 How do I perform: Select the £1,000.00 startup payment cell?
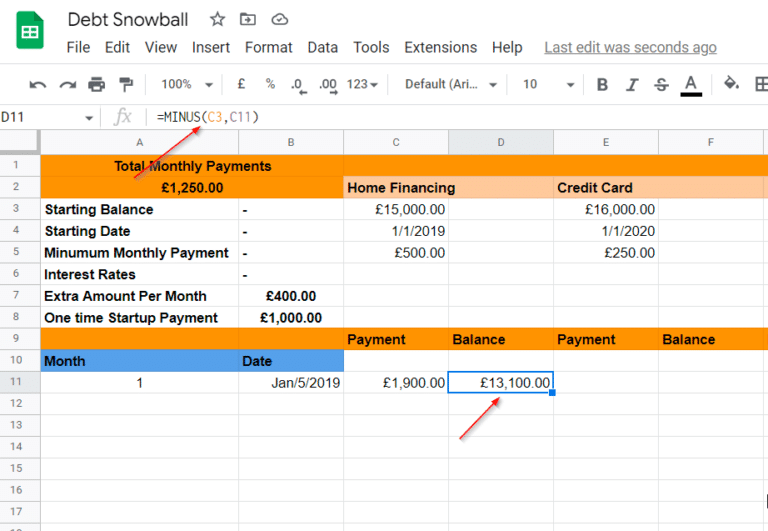[291, 317]
